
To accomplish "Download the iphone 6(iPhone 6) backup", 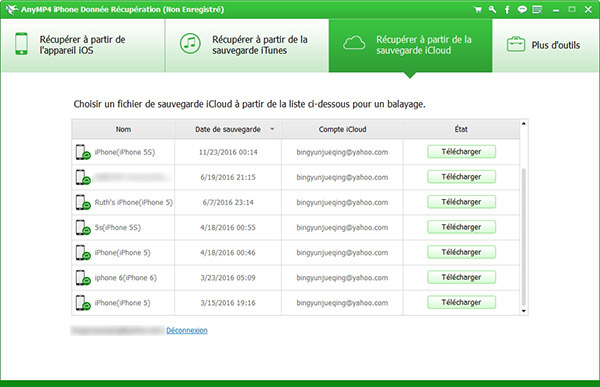I will click(x=461, y=277).
